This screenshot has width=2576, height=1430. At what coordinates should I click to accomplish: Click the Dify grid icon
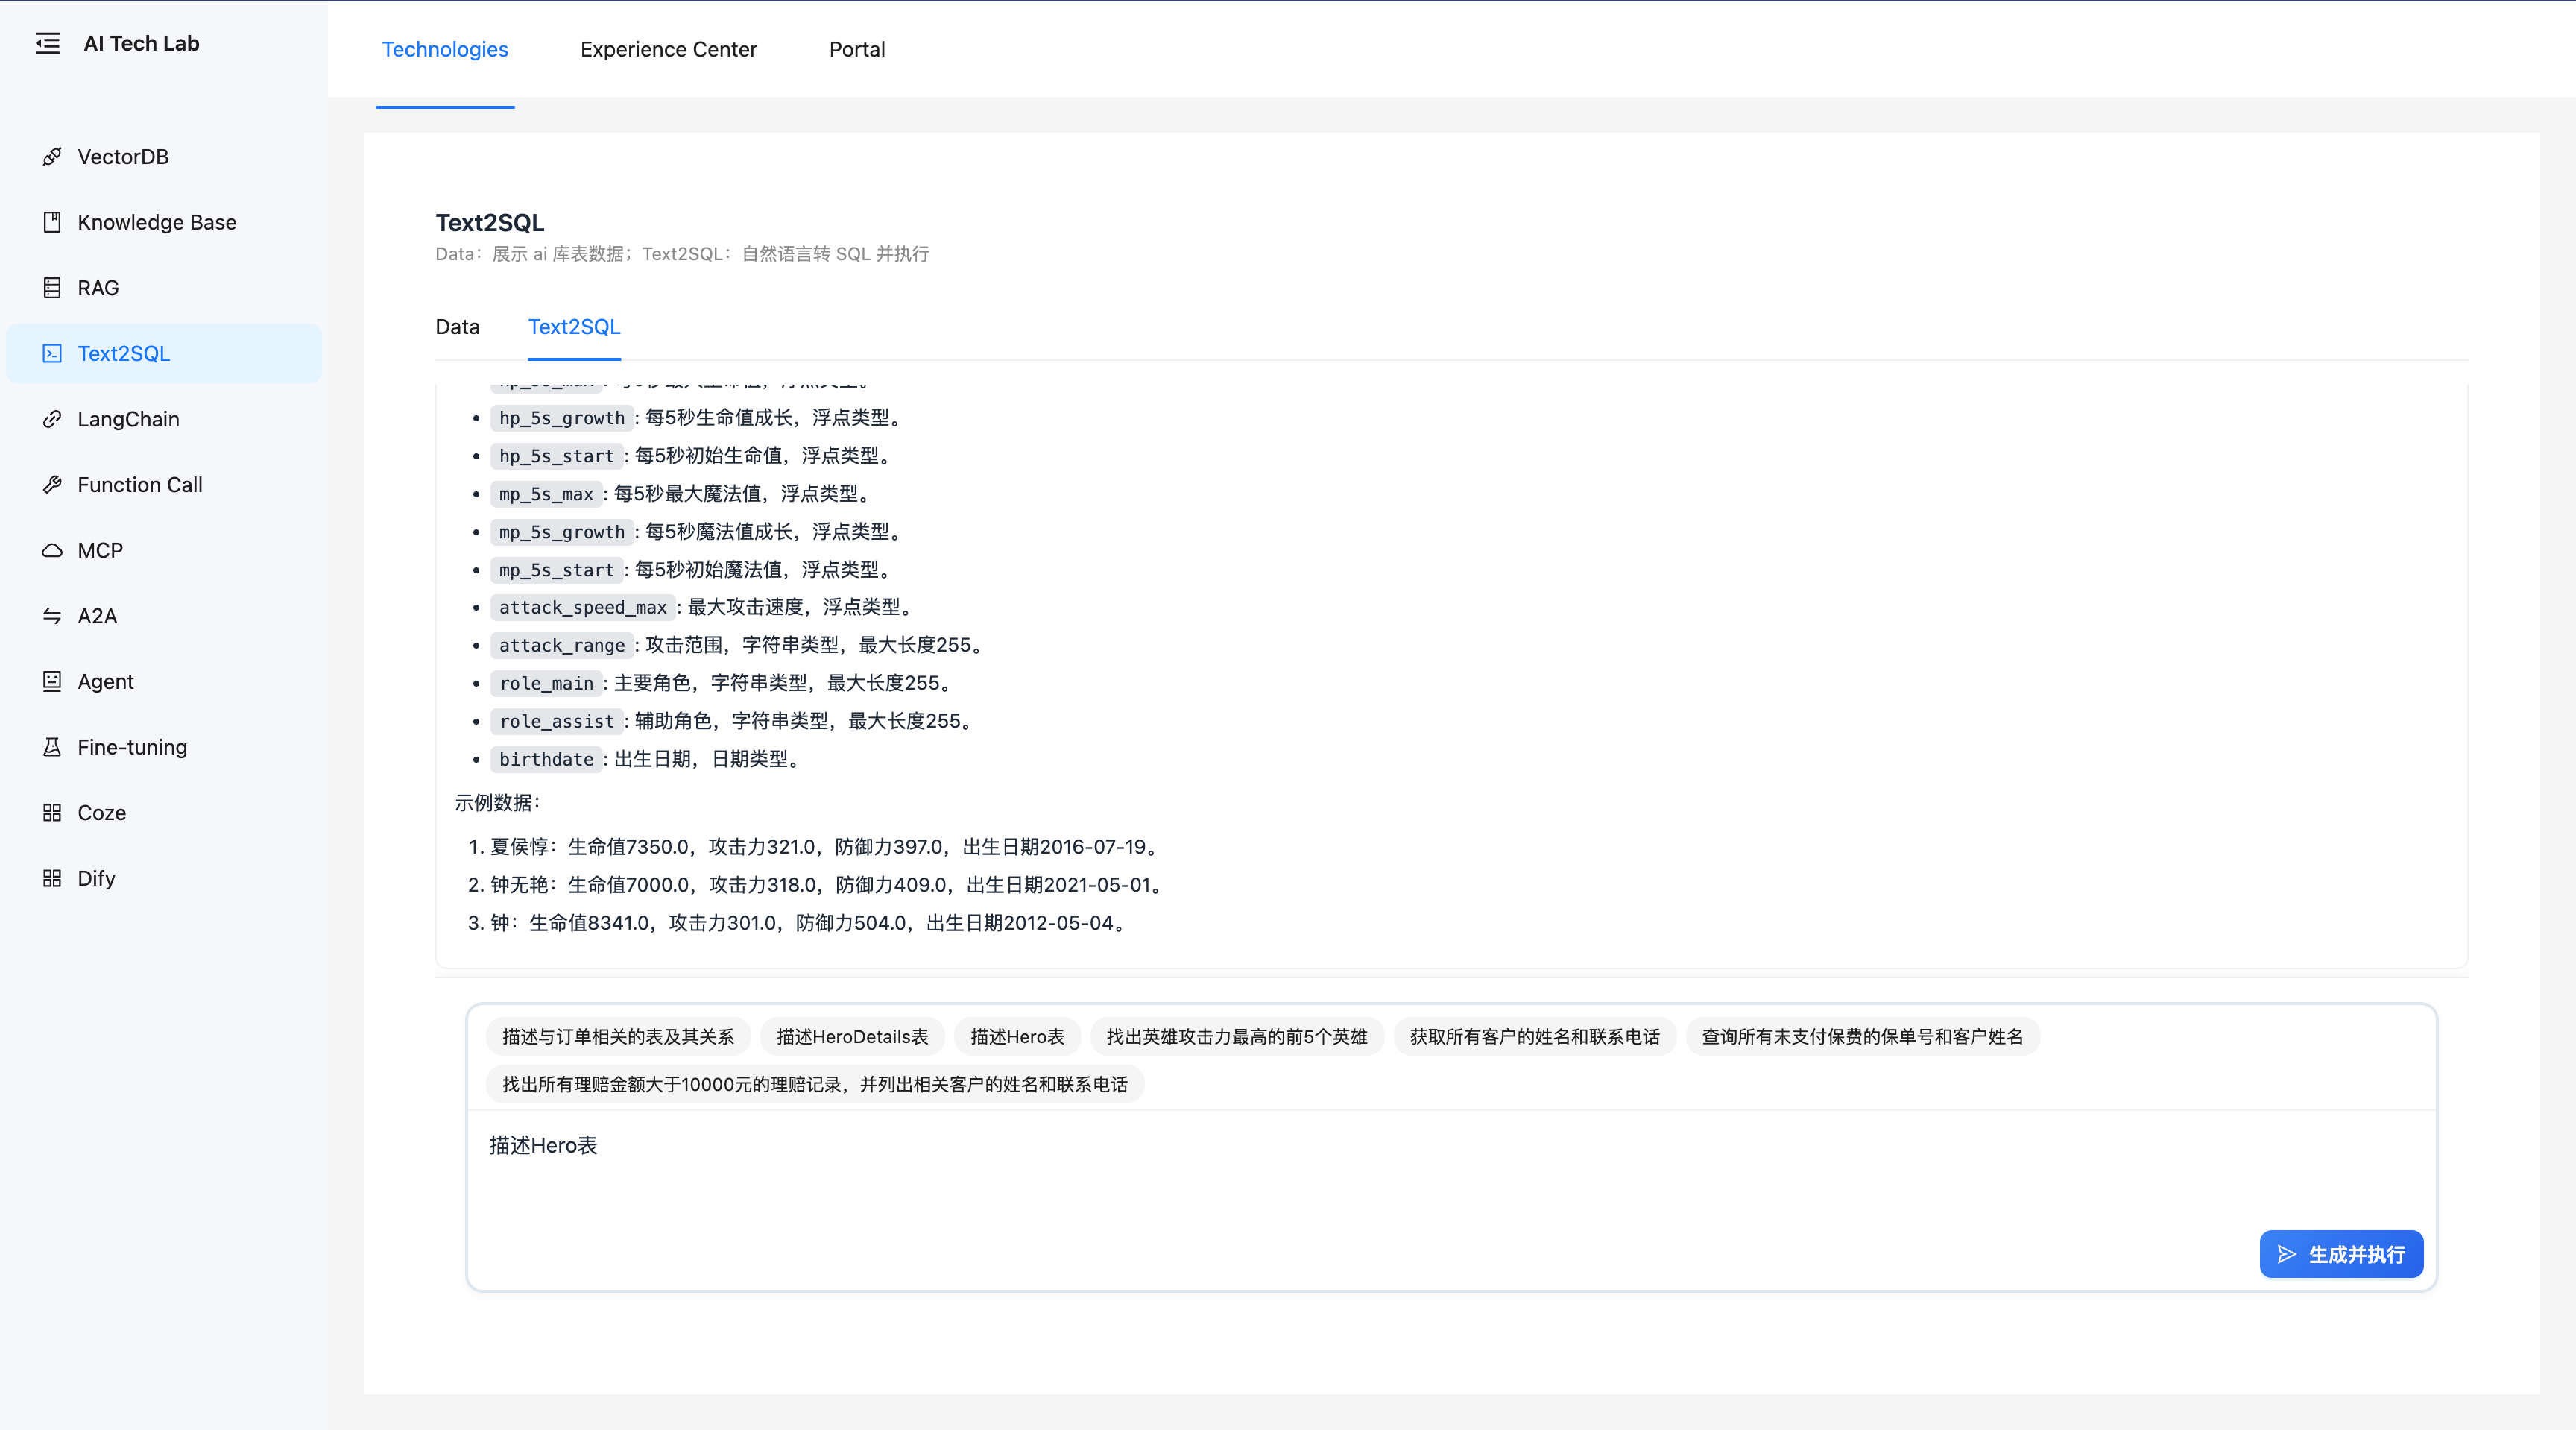(x=52, y=878)
